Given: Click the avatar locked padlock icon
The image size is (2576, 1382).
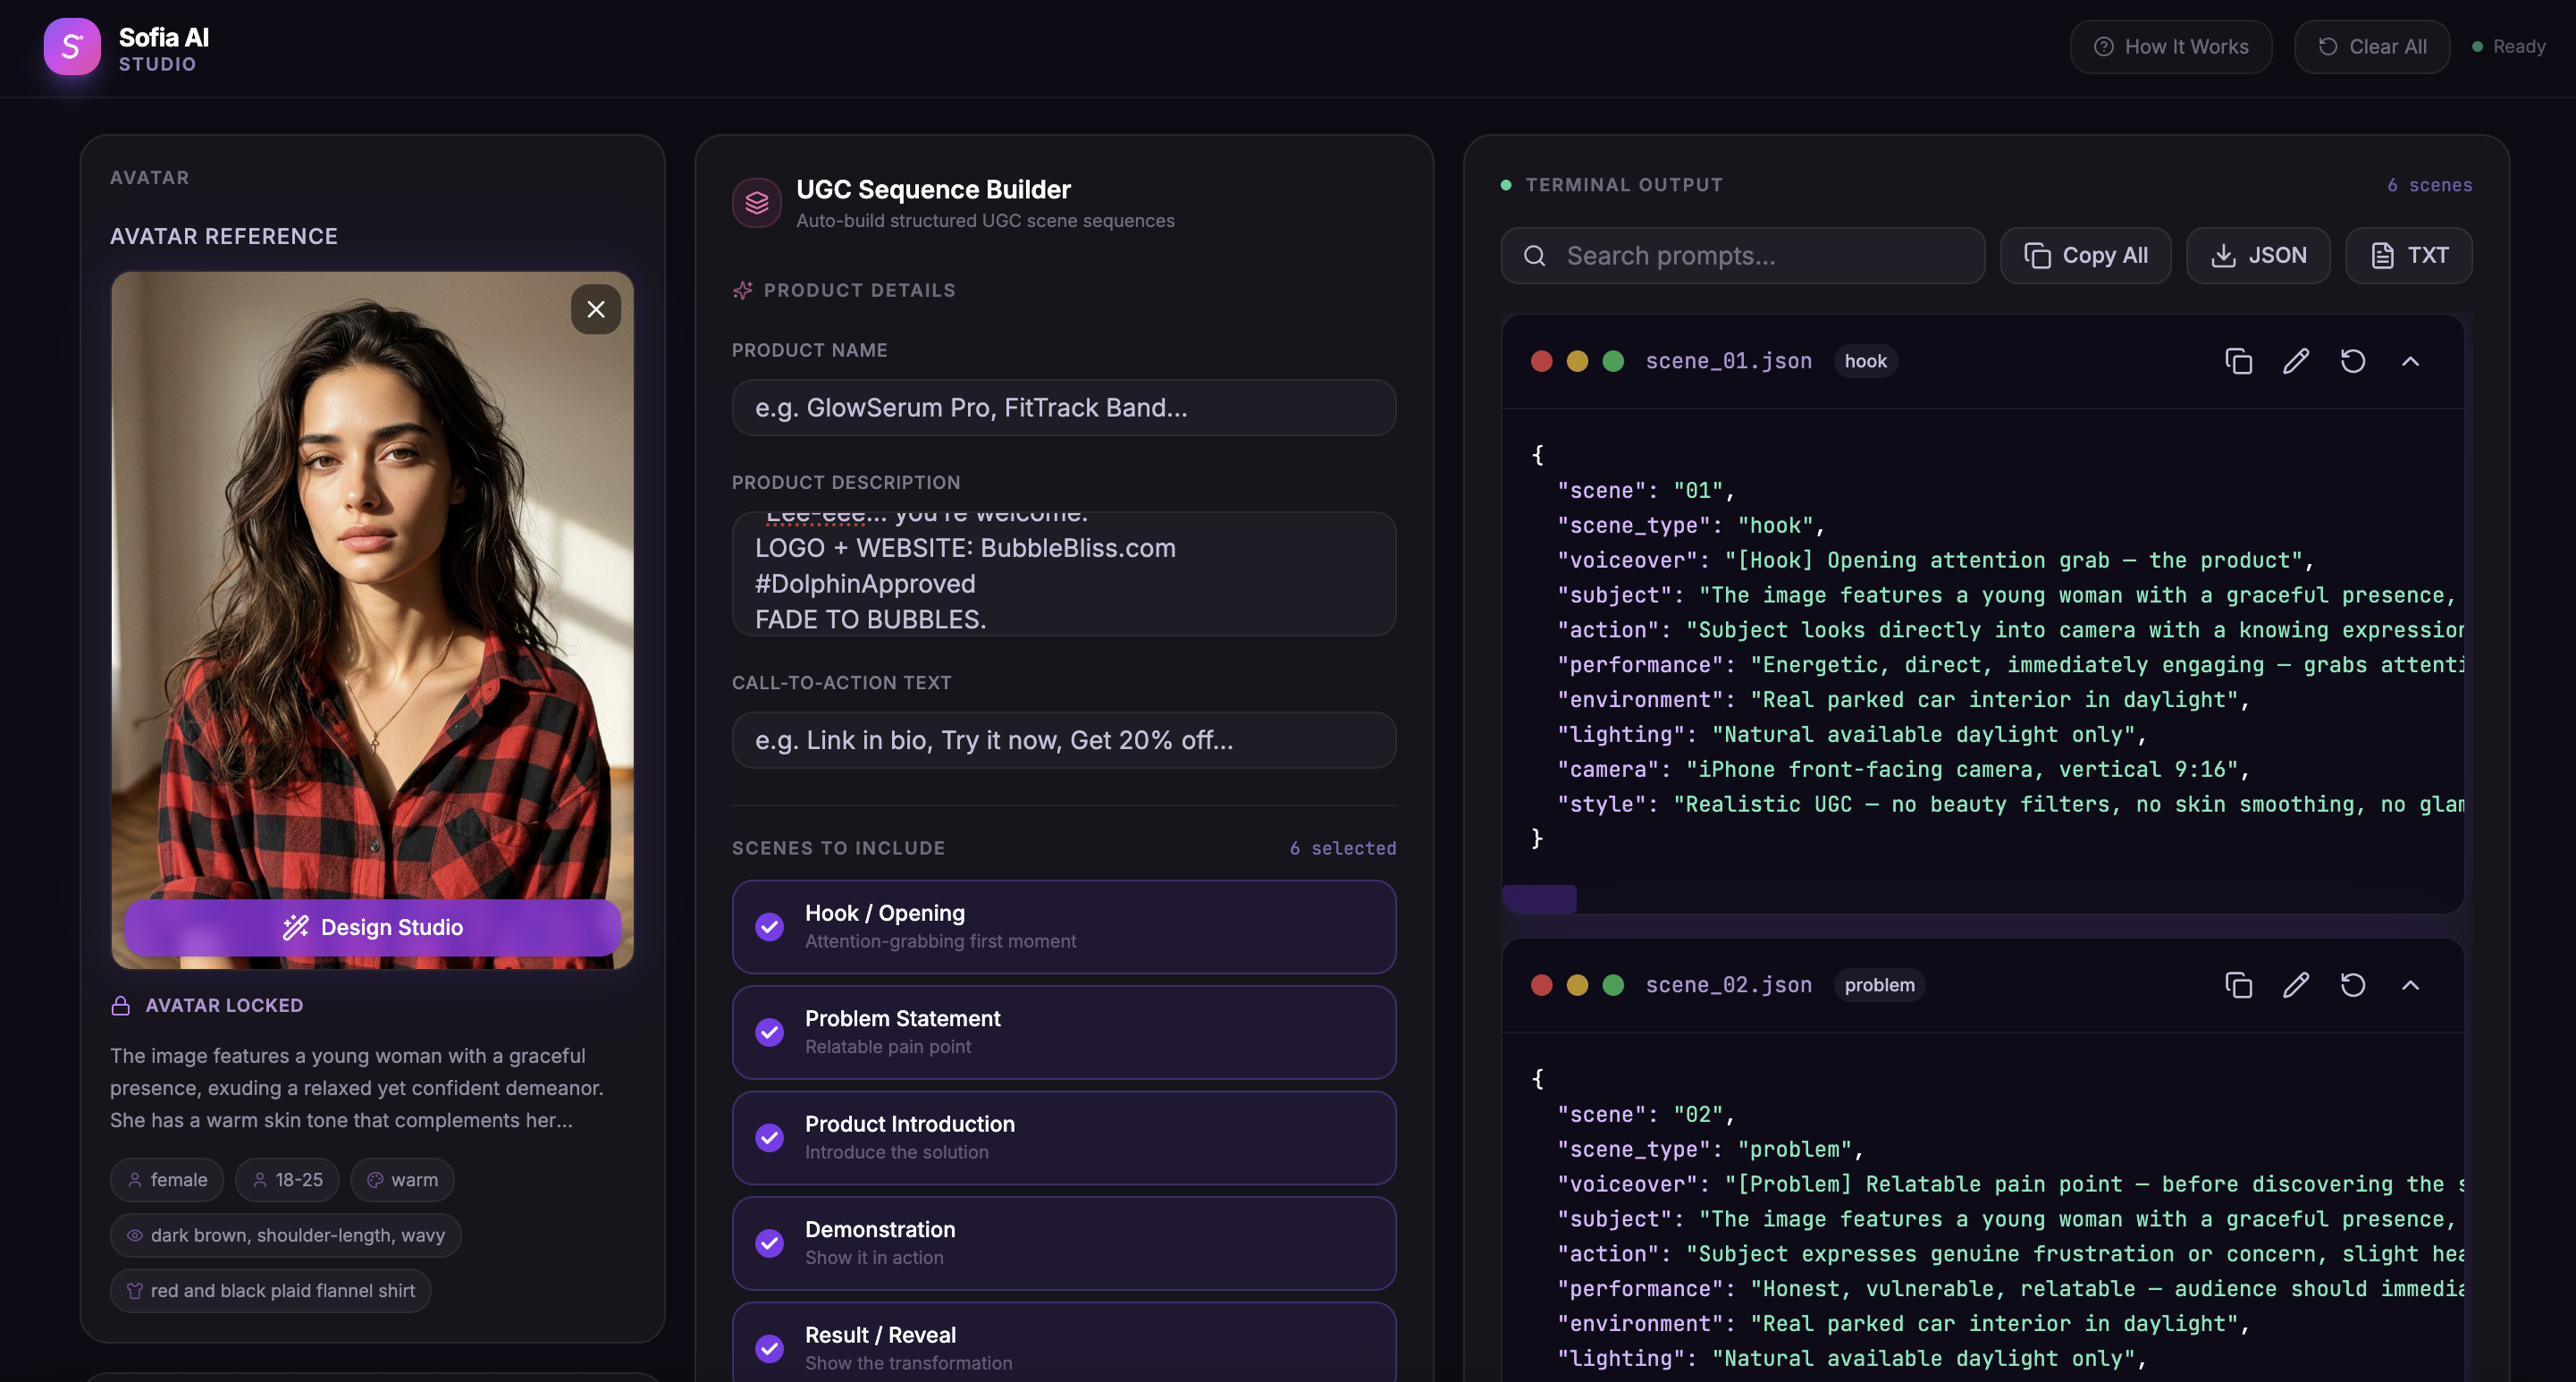Looking at the screenshot, I should 121,1005.
